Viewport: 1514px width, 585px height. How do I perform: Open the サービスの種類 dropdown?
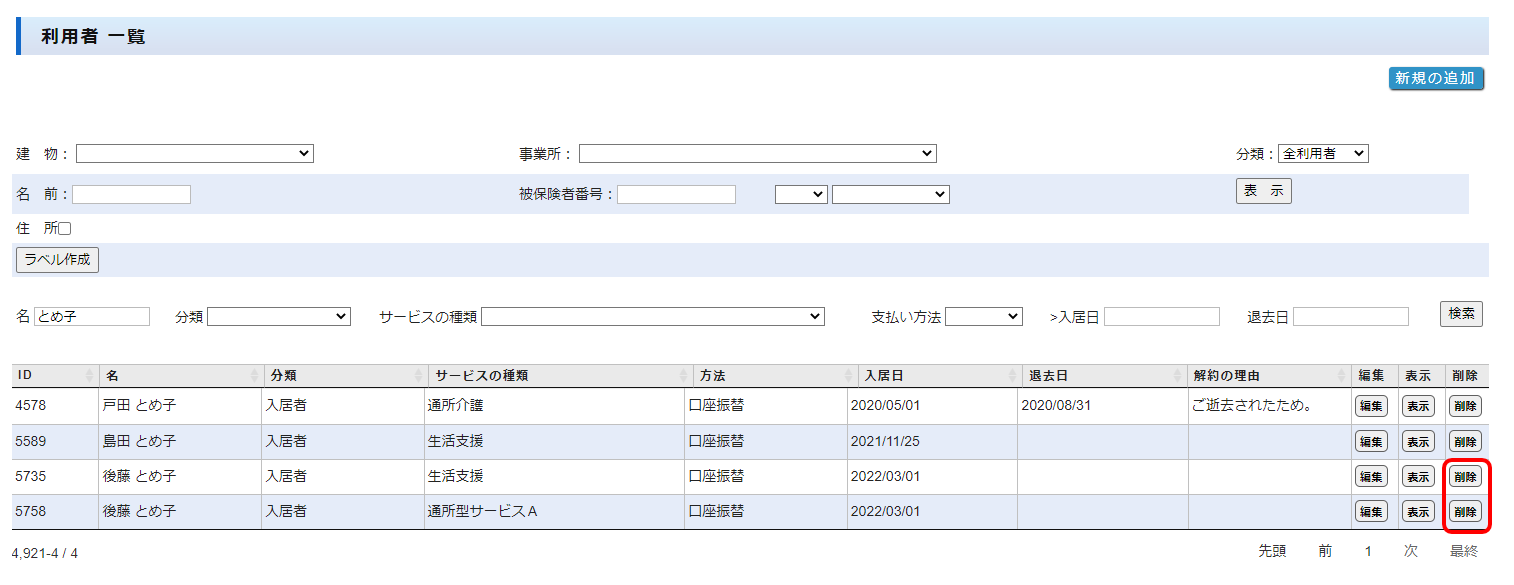(652, 317)
